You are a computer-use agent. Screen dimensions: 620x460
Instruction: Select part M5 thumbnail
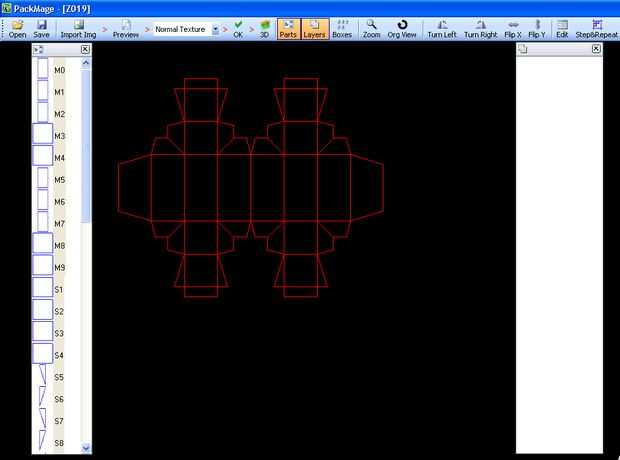[43, 178]
